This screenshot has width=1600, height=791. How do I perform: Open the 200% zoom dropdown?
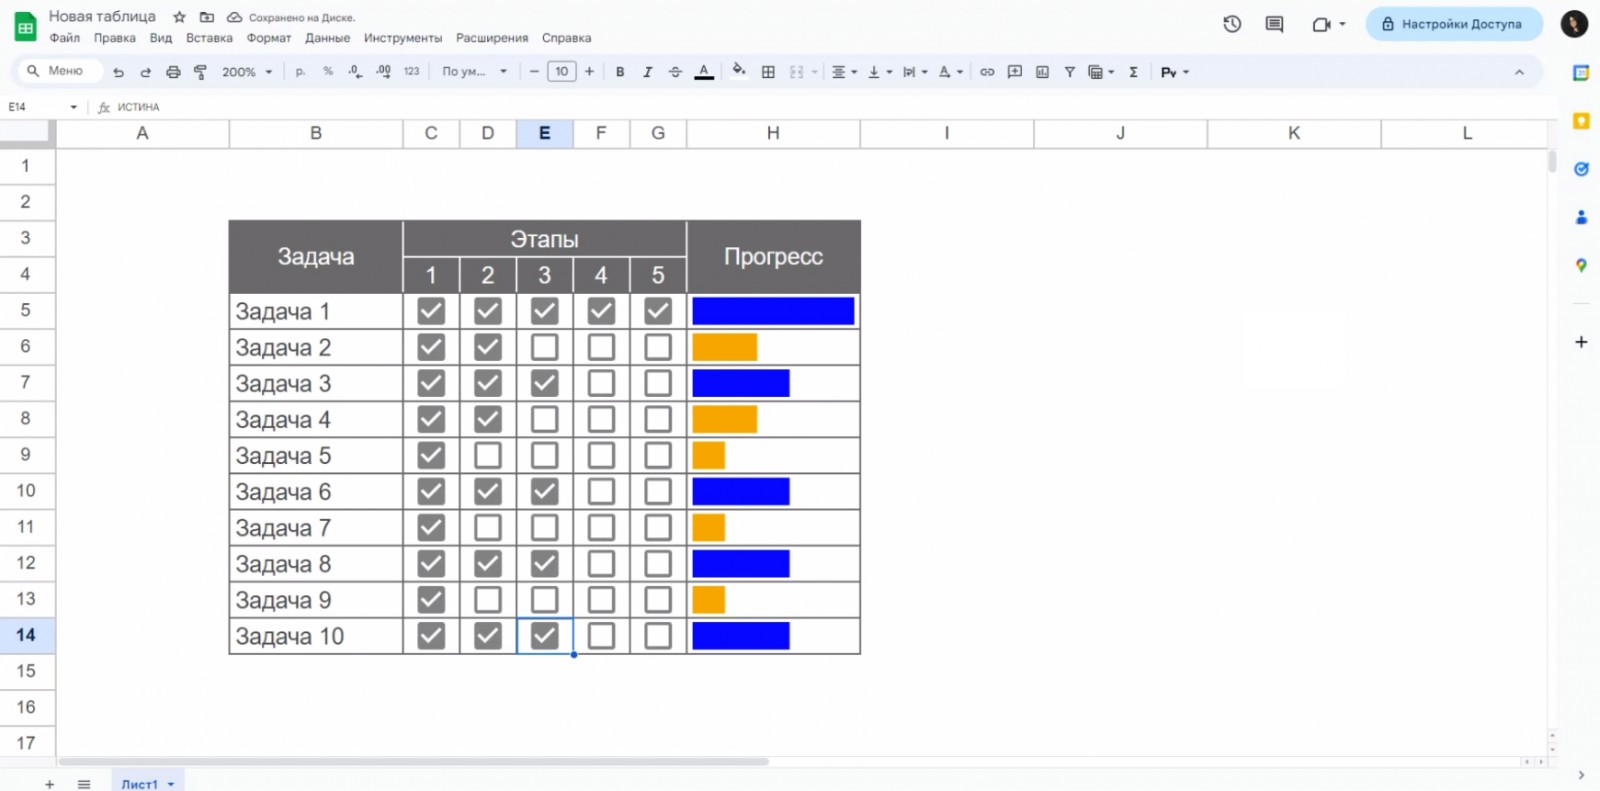point(247,72)
